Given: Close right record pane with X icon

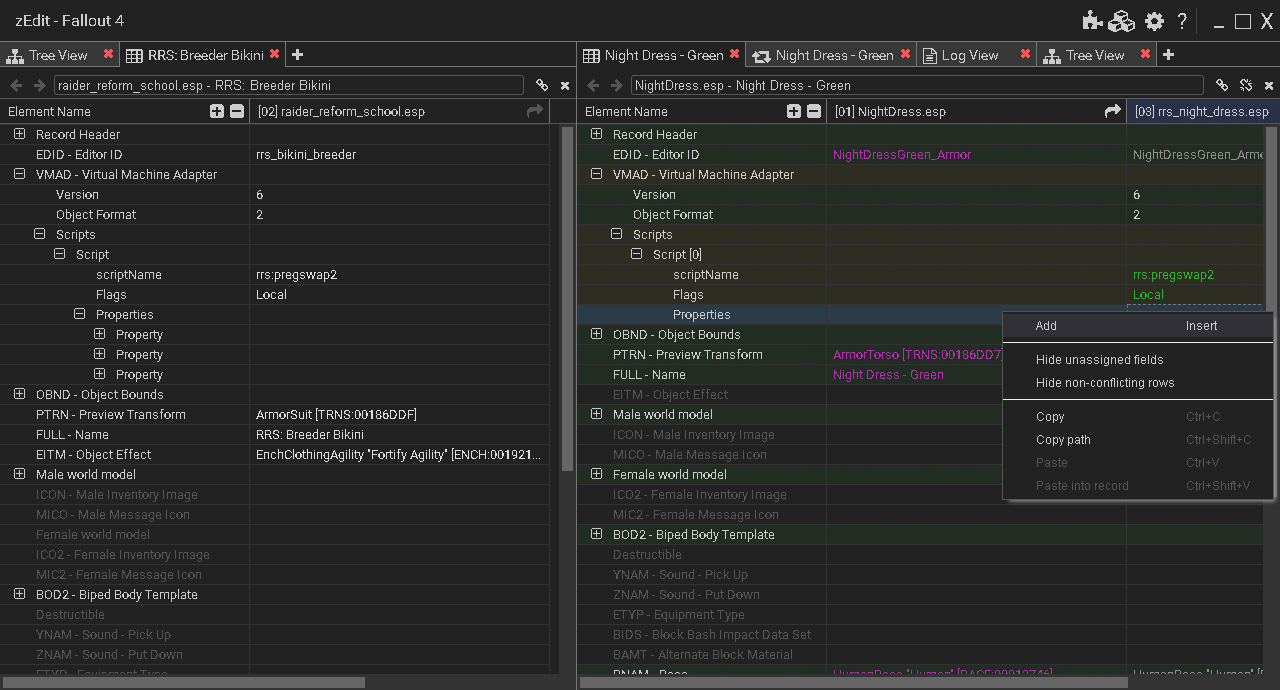Looking at the screenshot, I should 1269,86.
